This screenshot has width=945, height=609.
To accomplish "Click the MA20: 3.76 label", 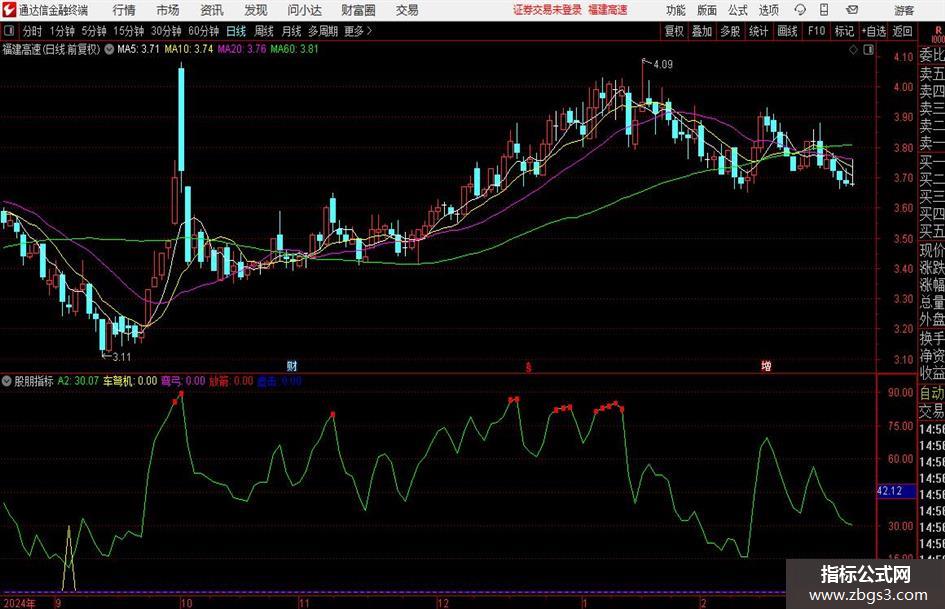I will [x=242, y=49].
